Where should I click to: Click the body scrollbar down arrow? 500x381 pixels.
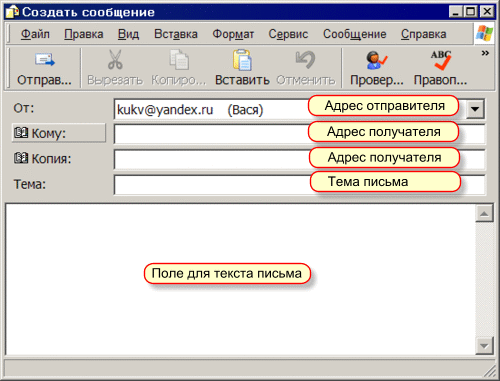[x=484, y=346]
